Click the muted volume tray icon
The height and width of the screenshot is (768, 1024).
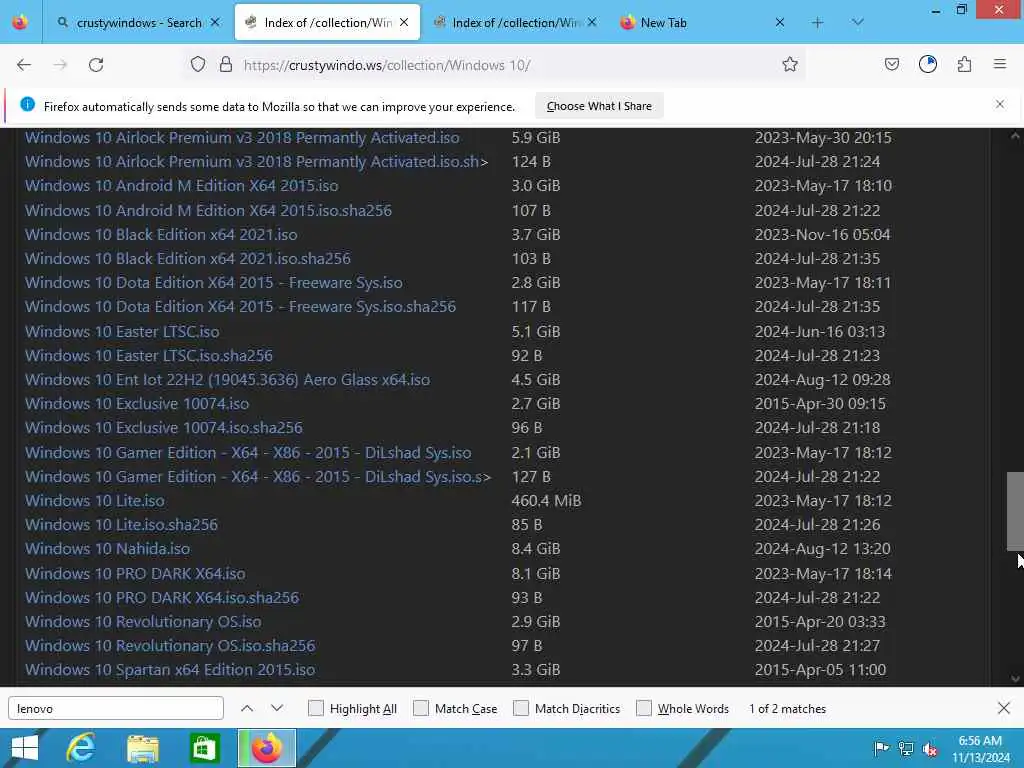tap(929, 749)
